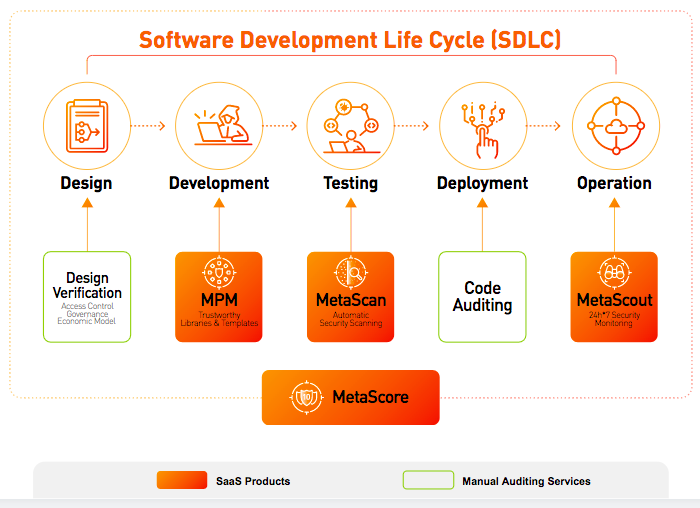Click the Operation cloud target icon
The image size is (700, 508).
click(x=616, y=126)
